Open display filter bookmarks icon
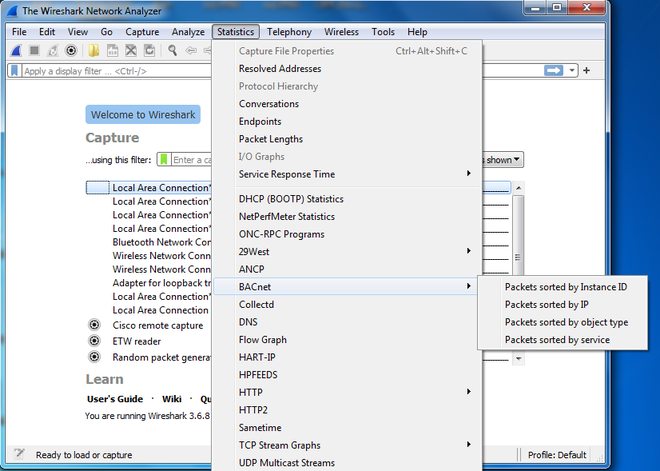Screen dimensions: 660x471 (15, 70)
